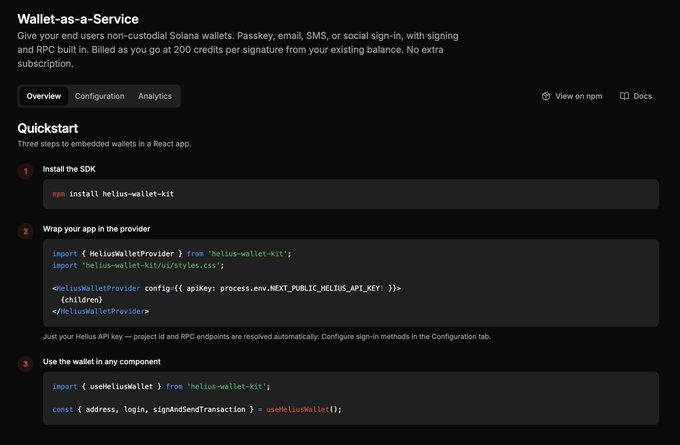
Task: Click the Quickstart heading
Action: pyautogui.click(x=48, y=128)
